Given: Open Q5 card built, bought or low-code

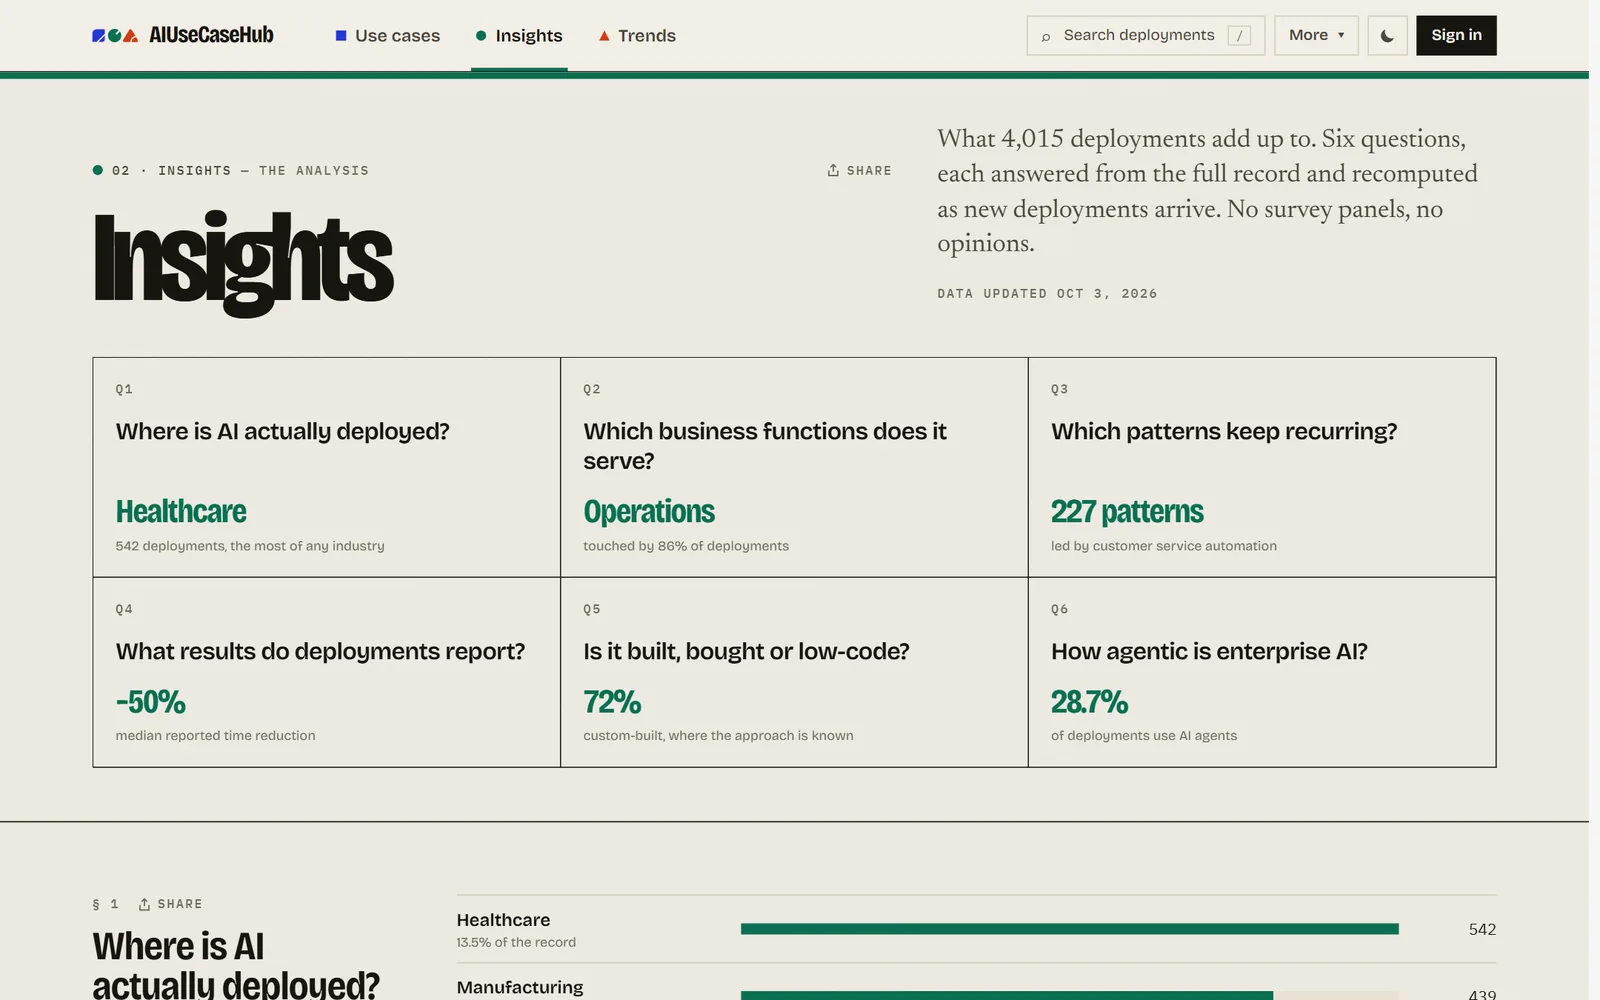Looking at the screenshot, I should (794, 672).
